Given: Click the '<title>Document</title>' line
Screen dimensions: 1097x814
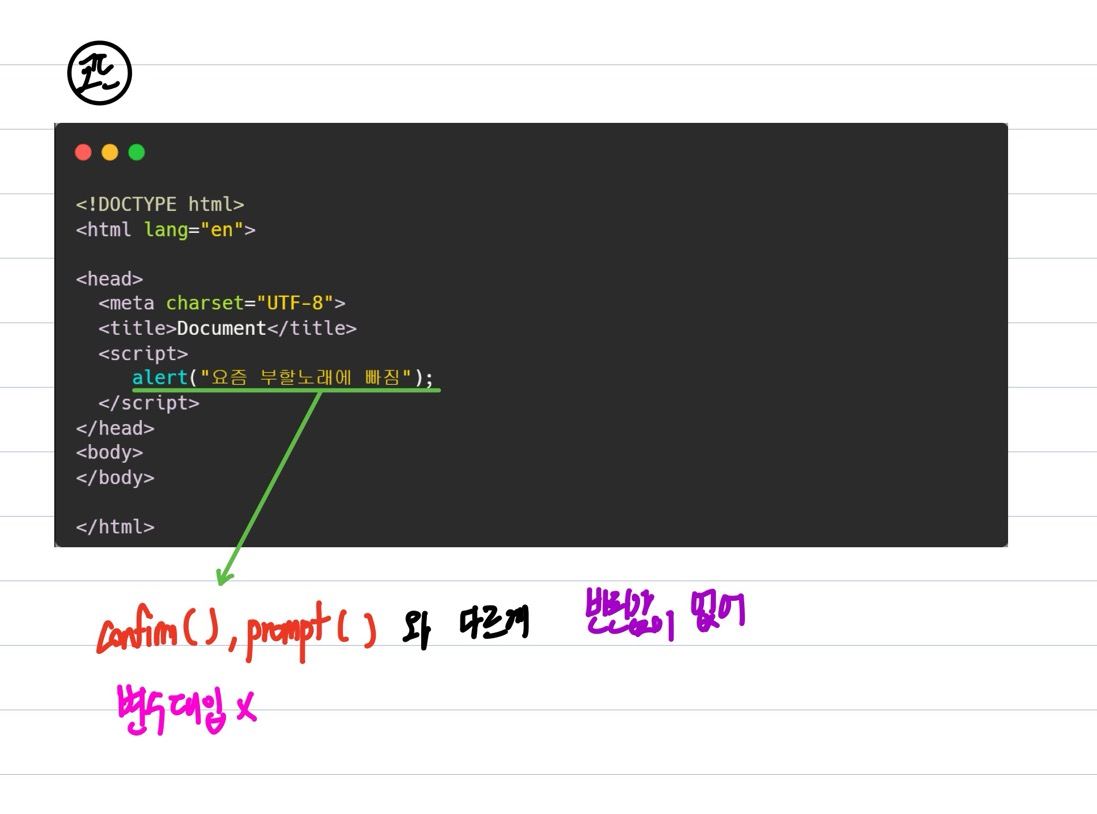Looking at the screenshot, I should pyautogui.click(x=227, y=328).
